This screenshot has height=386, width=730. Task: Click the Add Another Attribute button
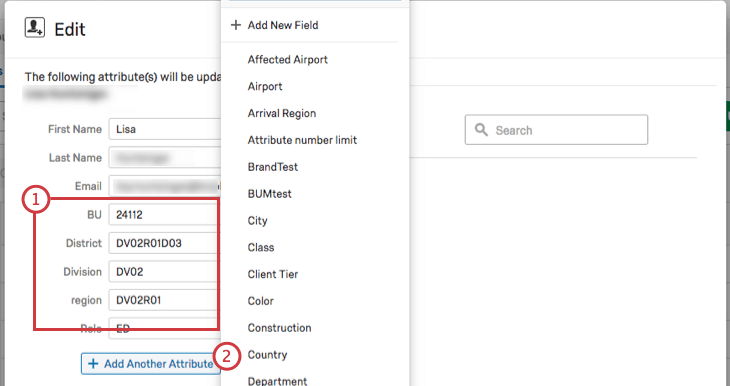click(x=151, y=364)
